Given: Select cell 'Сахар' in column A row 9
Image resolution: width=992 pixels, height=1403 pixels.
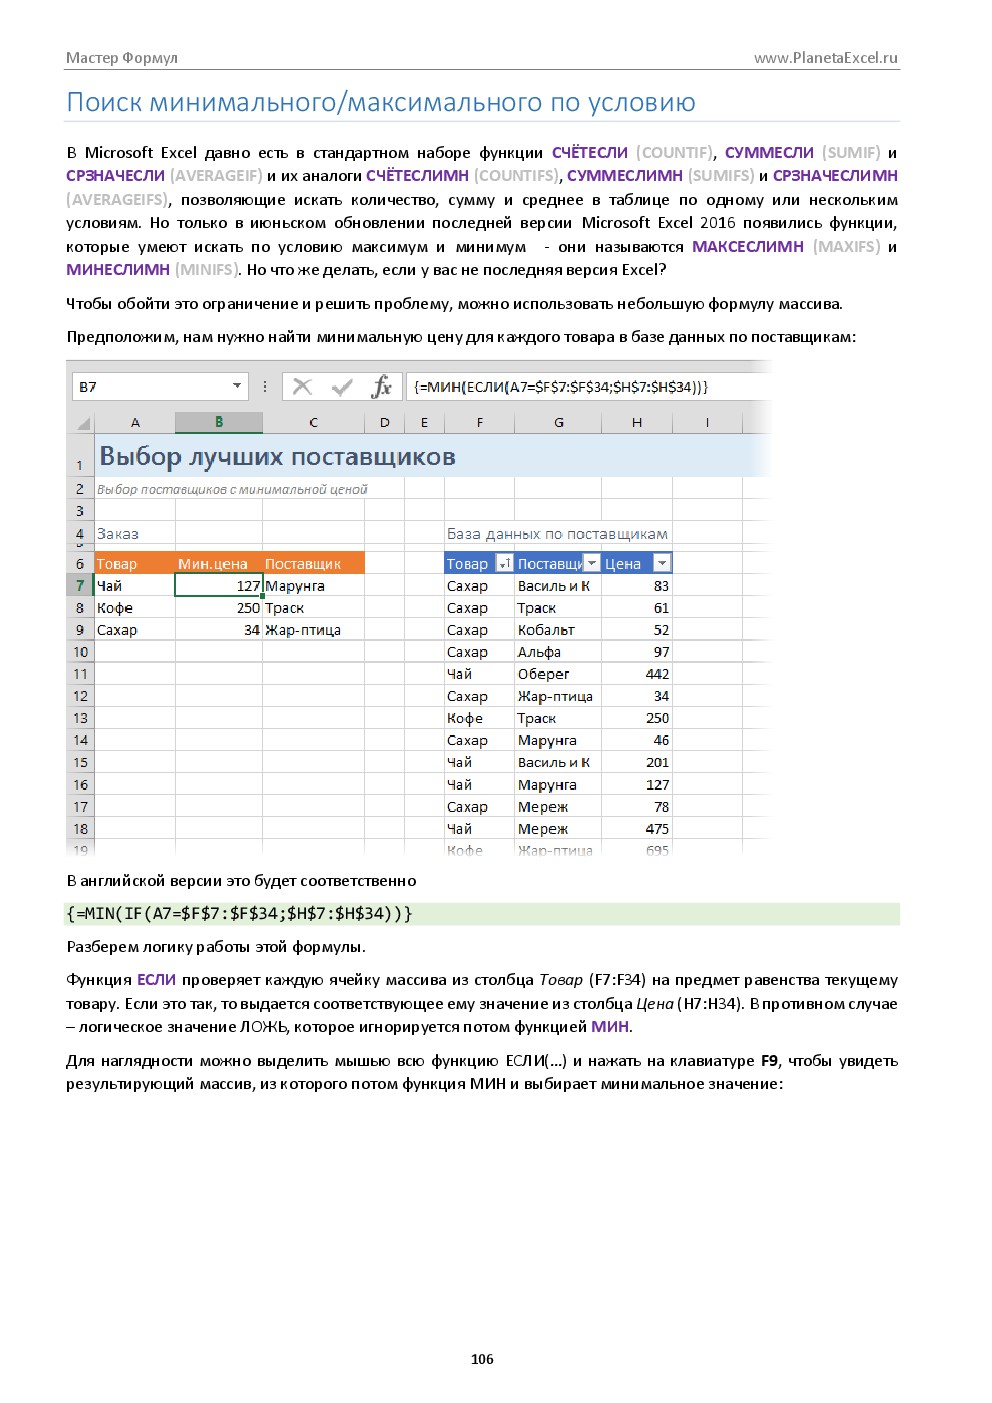Looking at the screenshot, I should [x=135, y=630].
